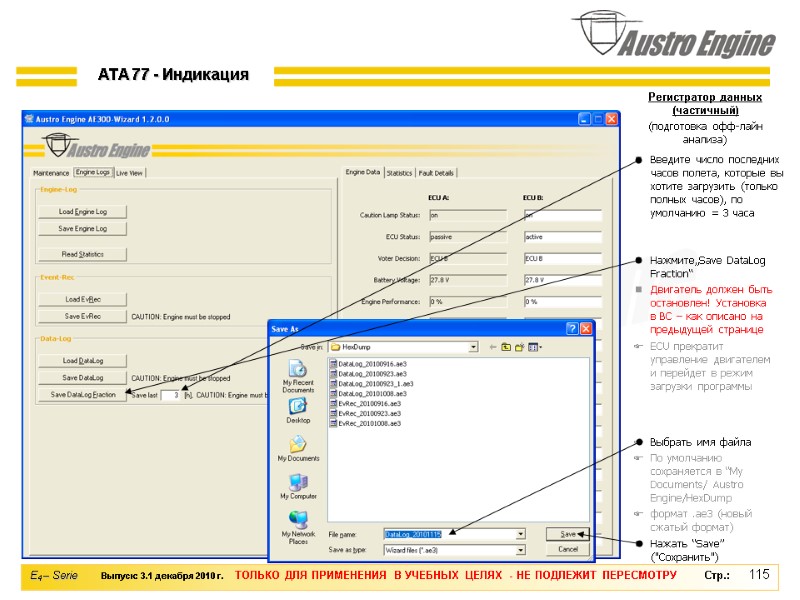The image size is (800, 600).
Task: Click ECU A Battery Voltage field
Action: 468,280
